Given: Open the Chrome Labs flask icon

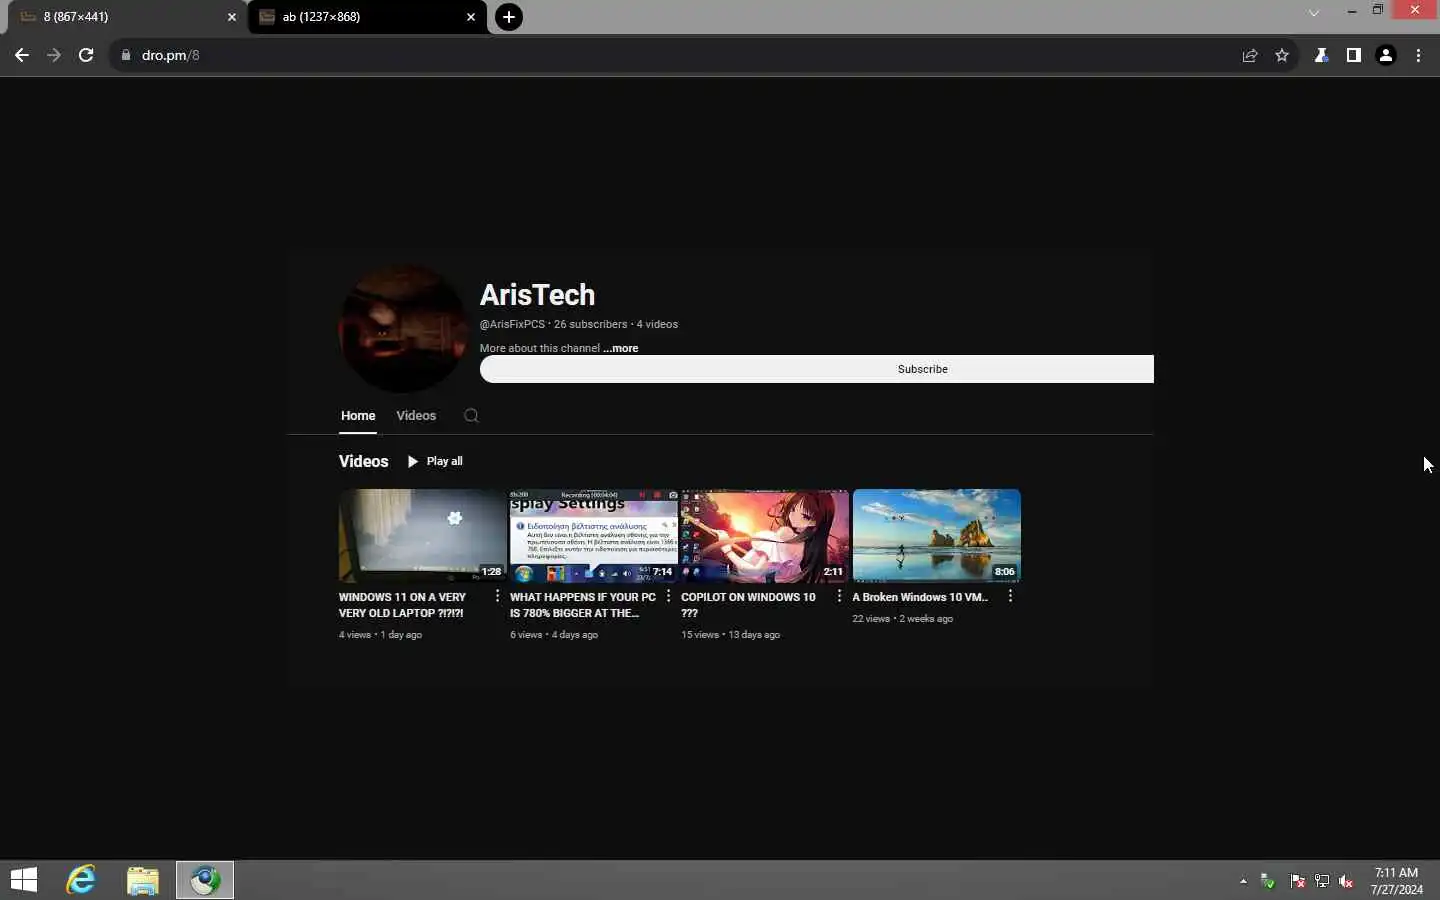Looking at the screenshot, I should coord(1321,55).
